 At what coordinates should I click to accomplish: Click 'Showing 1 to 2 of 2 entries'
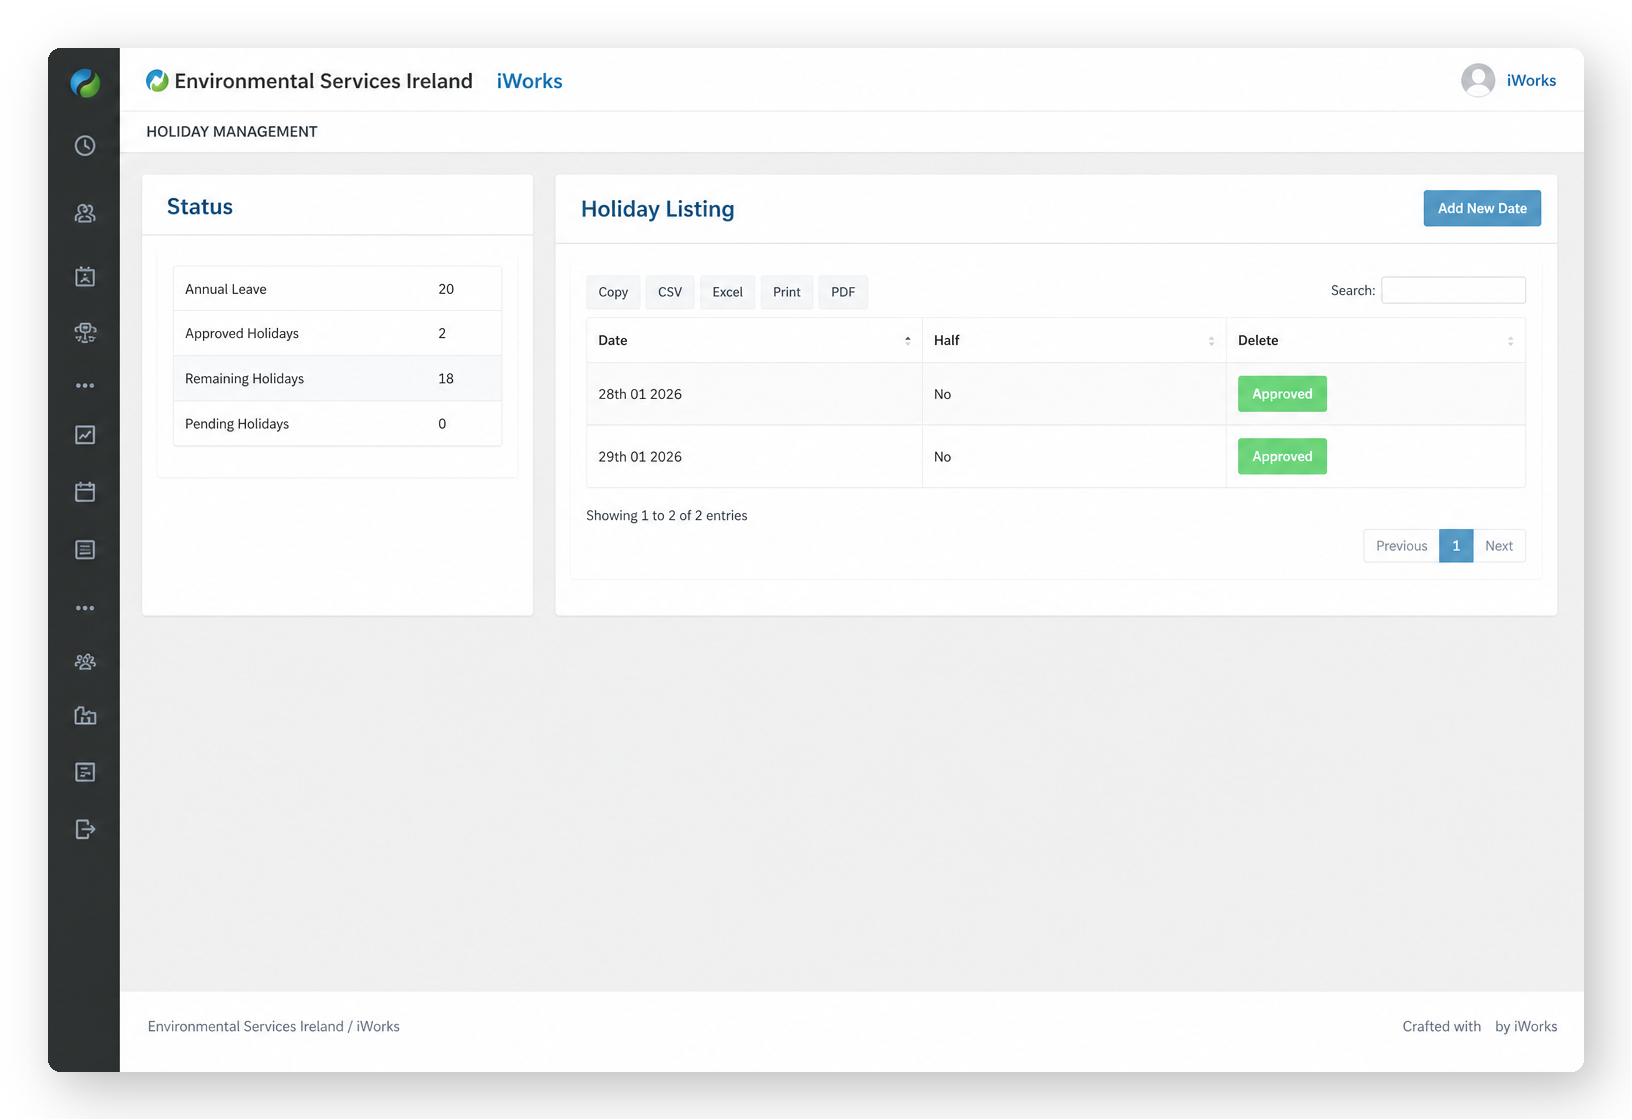(667, 516)
